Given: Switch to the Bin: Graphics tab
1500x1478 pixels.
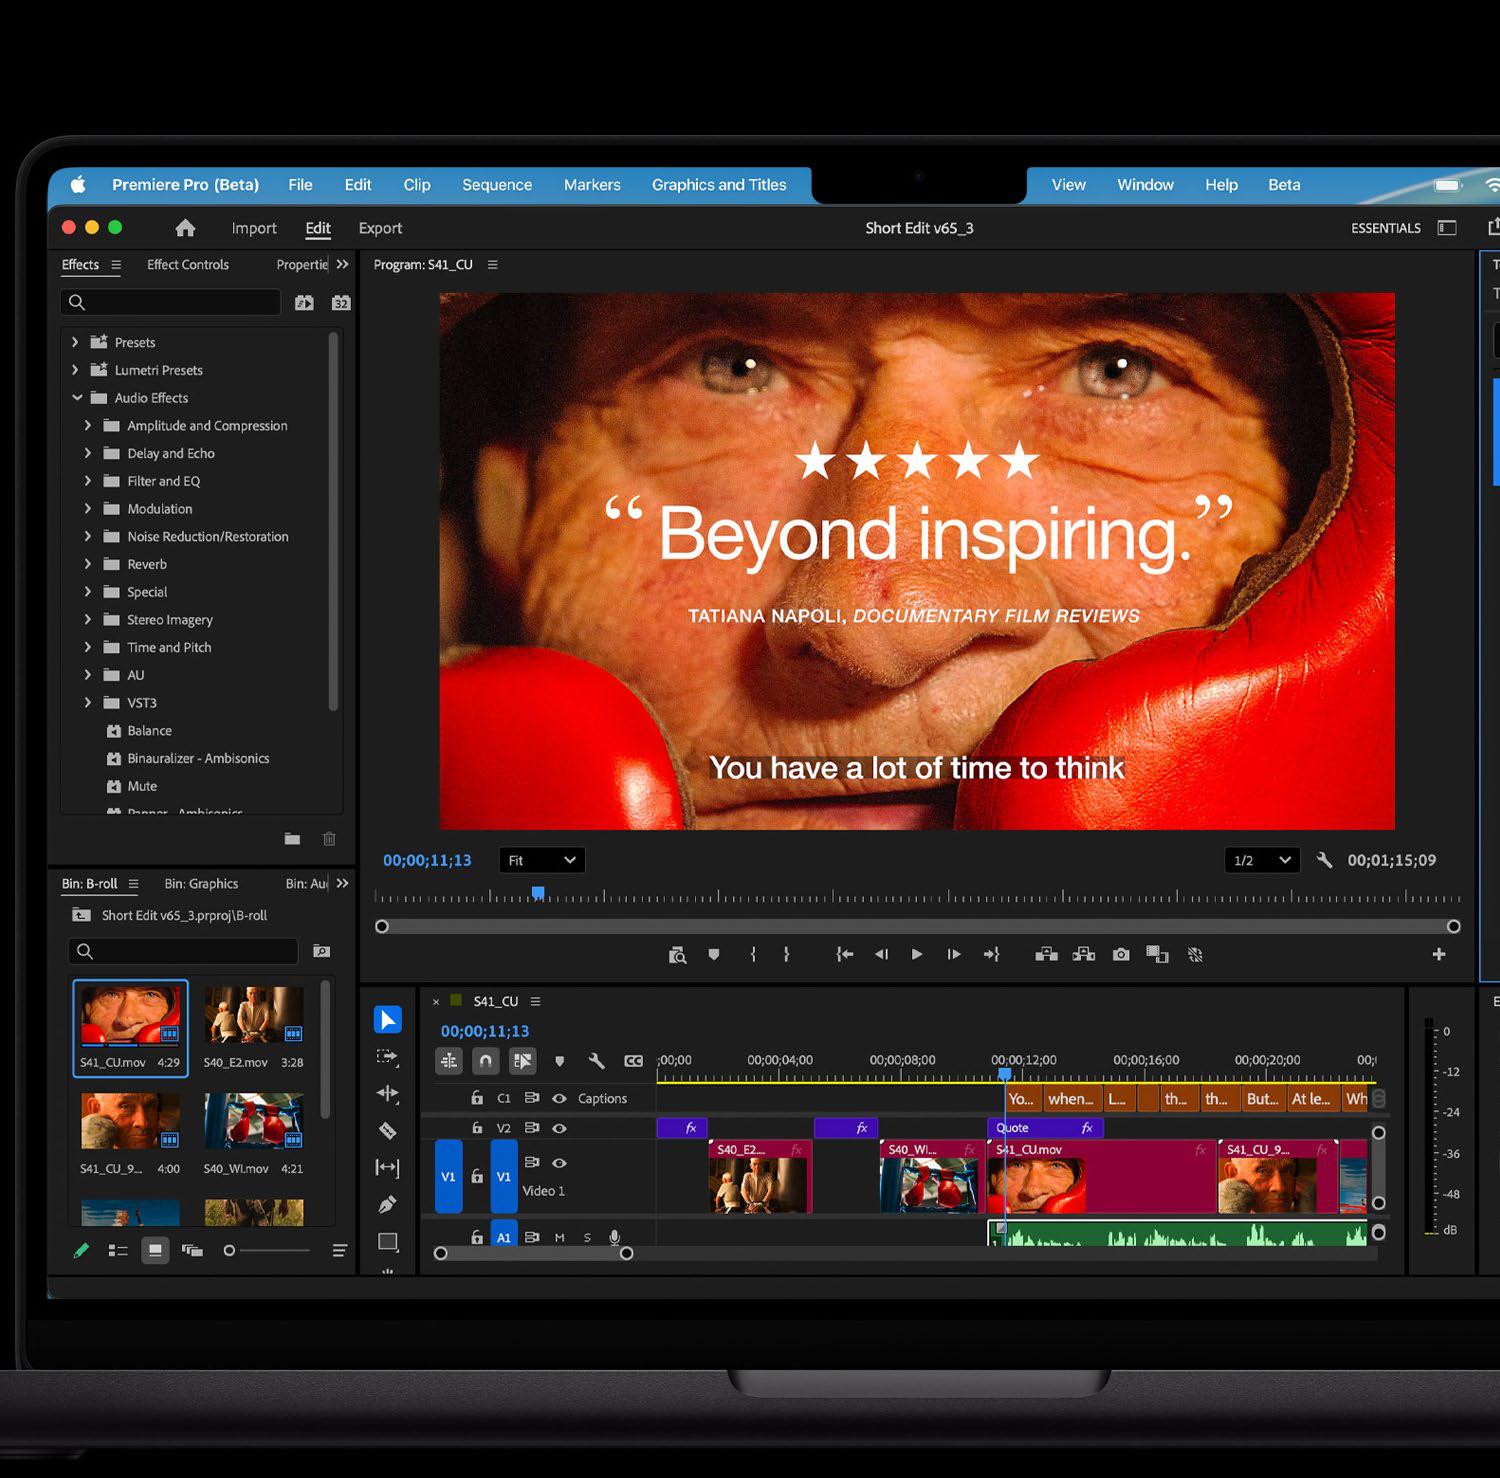Looking at the screenshot, I should (200, 883).
